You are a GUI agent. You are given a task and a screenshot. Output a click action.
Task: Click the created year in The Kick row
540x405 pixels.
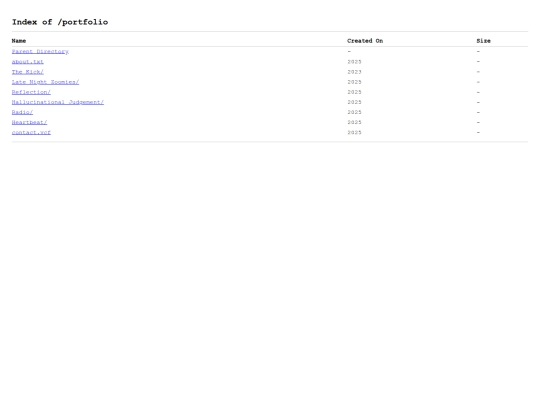[x=354, y=72]
